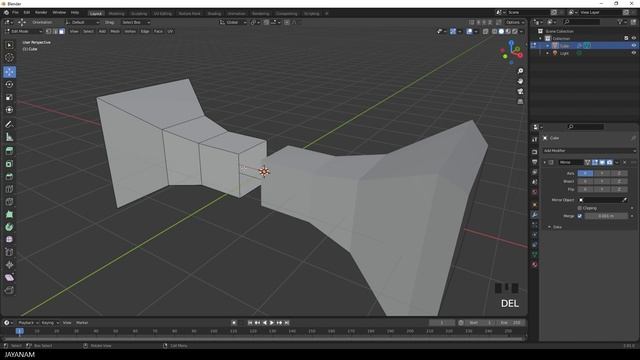Choose the Inset Faces tool
This screenshot has width=640, height=360.
coord(9,164)
